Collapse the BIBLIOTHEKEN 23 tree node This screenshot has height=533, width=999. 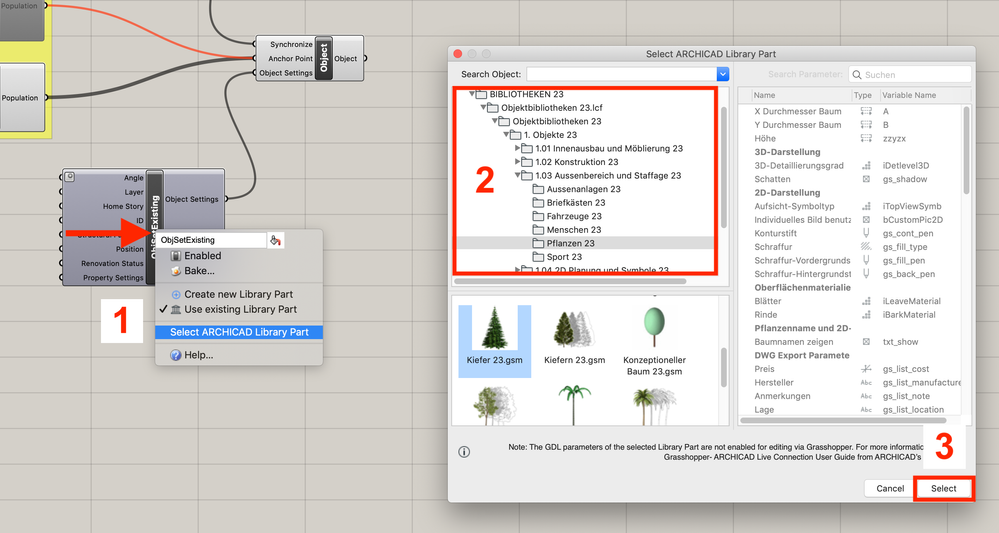[x=473, y=94]
